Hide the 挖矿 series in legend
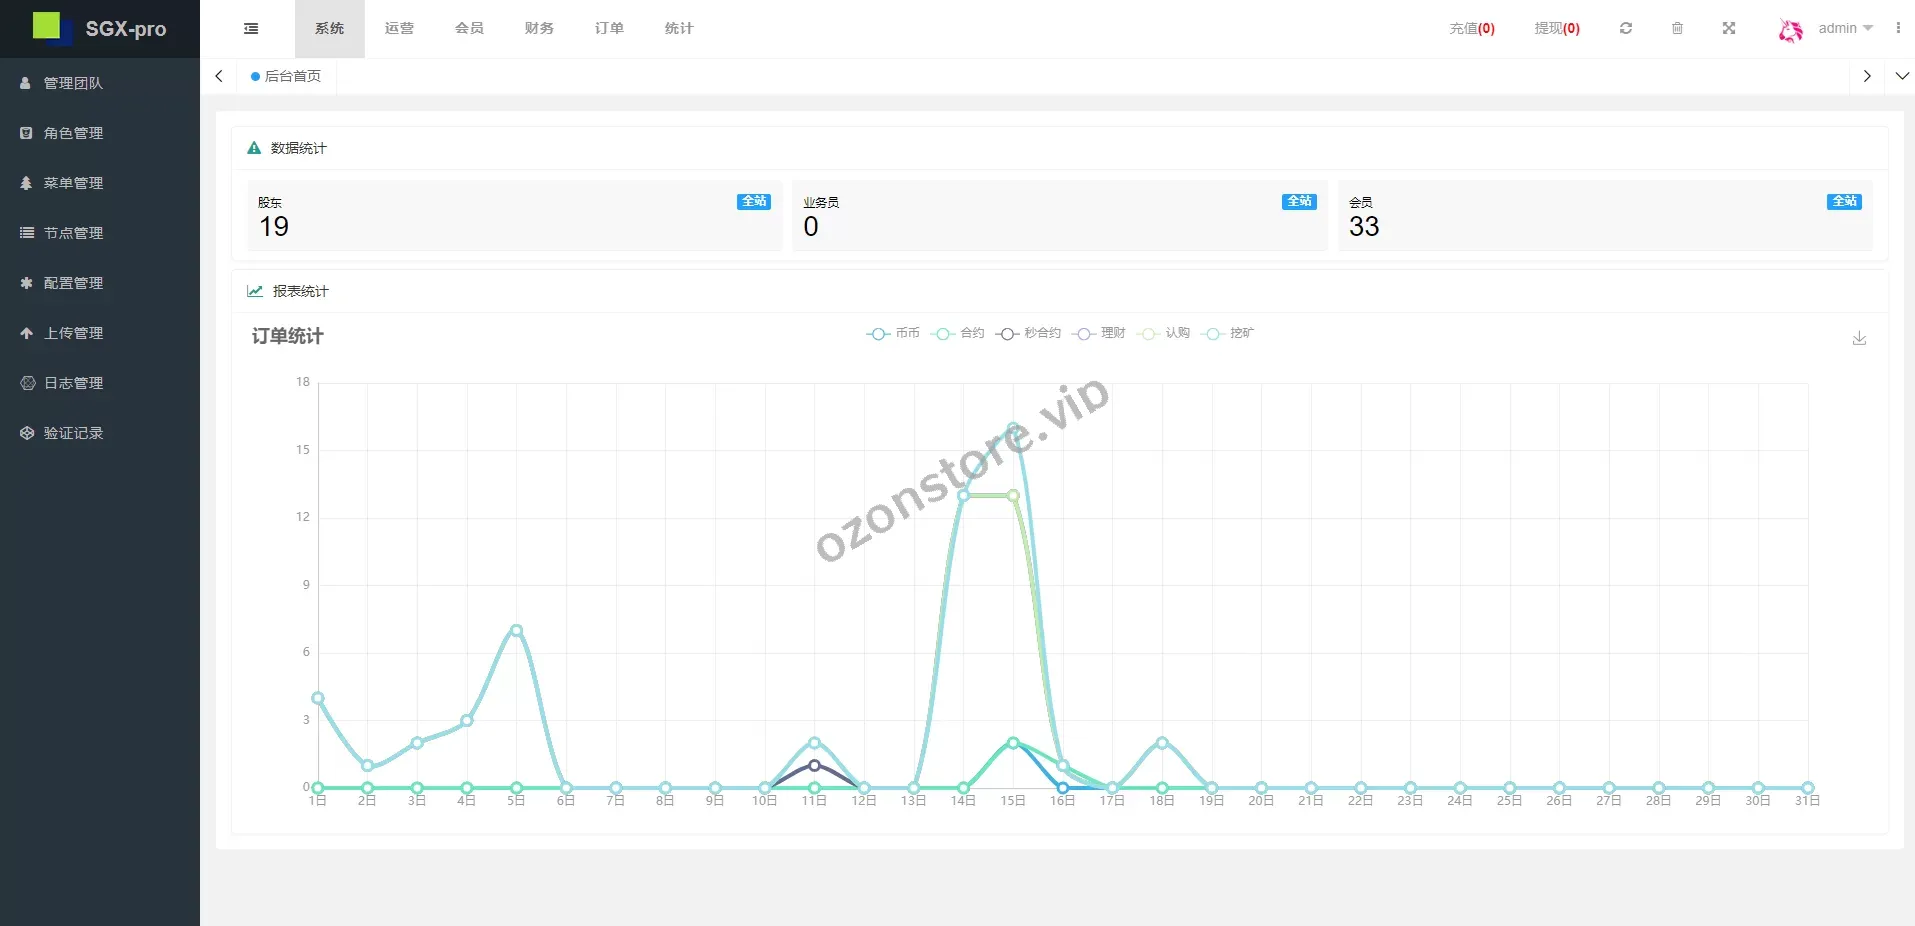 tap(1228, 333)
